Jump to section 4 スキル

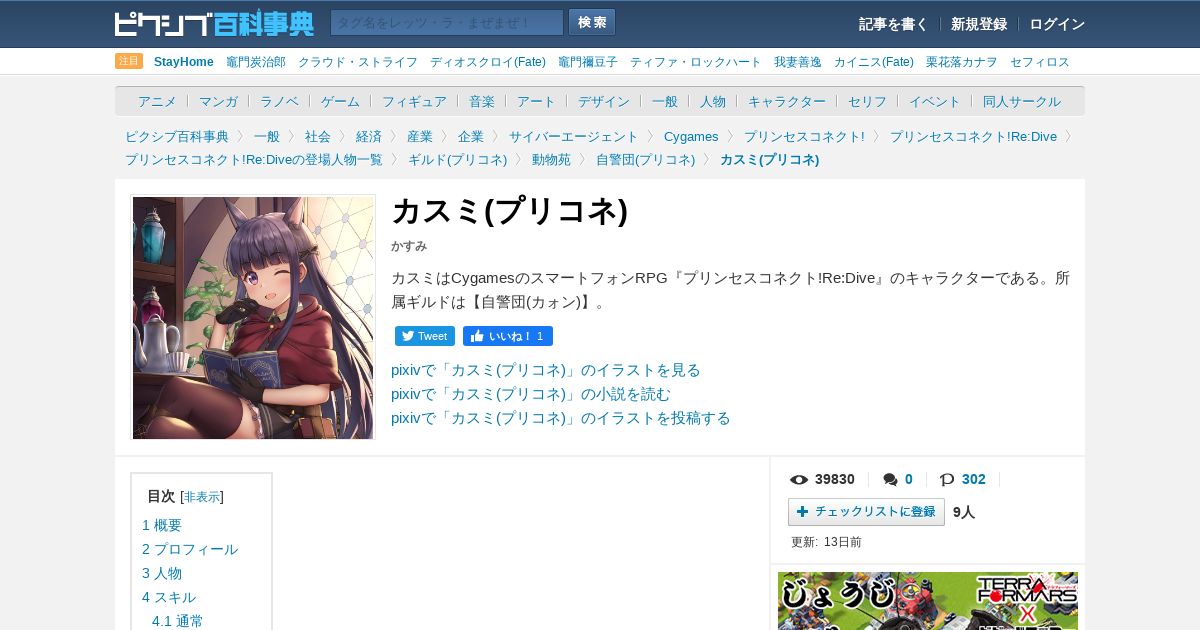point(169,597)
